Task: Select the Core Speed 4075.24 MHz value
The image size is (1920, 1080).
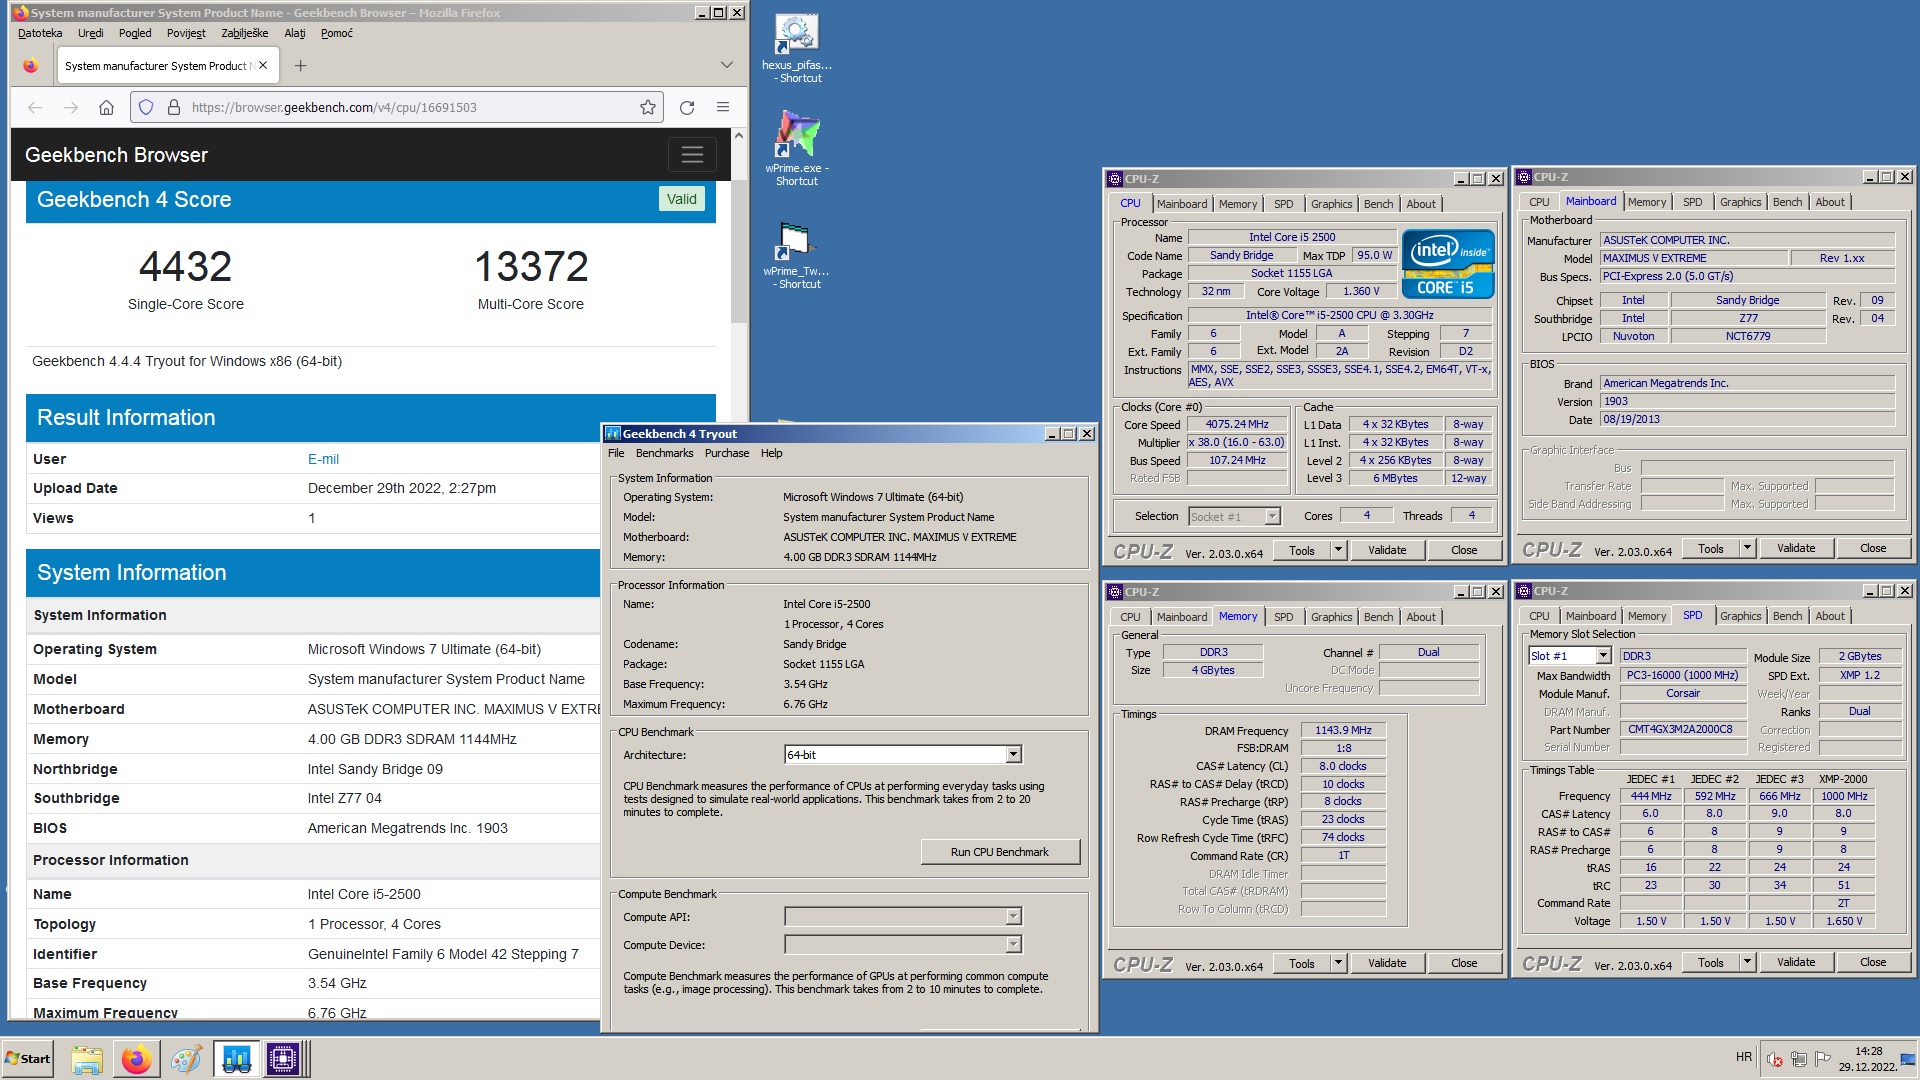Action: click(1237, 424)
